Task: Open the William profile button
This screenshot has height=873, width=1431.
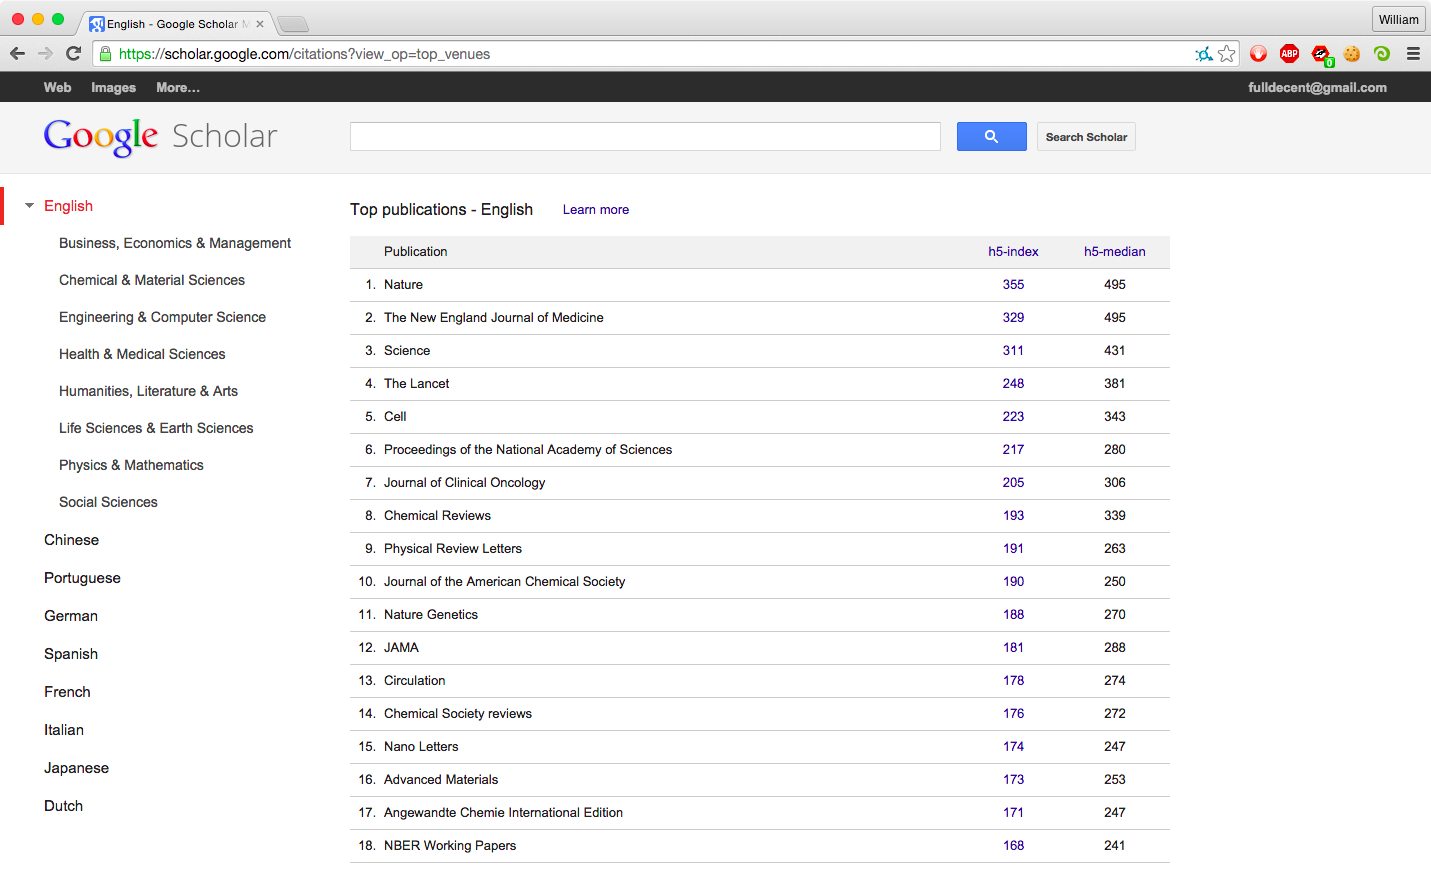Action: 1398,19
